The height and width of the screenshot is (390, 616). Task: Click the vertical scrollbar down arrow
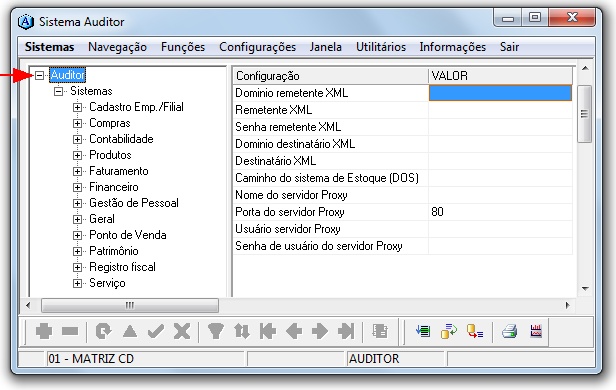585,289
